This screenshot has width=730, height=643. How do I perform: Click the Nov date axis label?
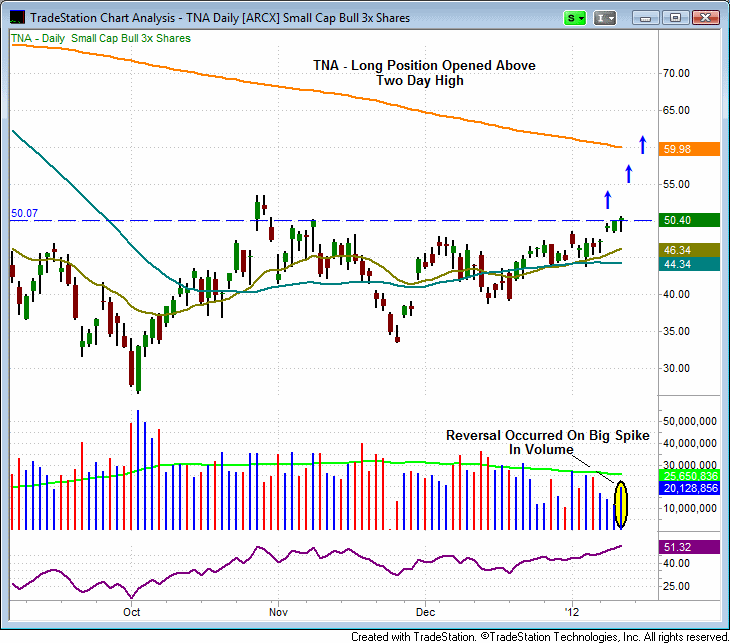point(278,612)
